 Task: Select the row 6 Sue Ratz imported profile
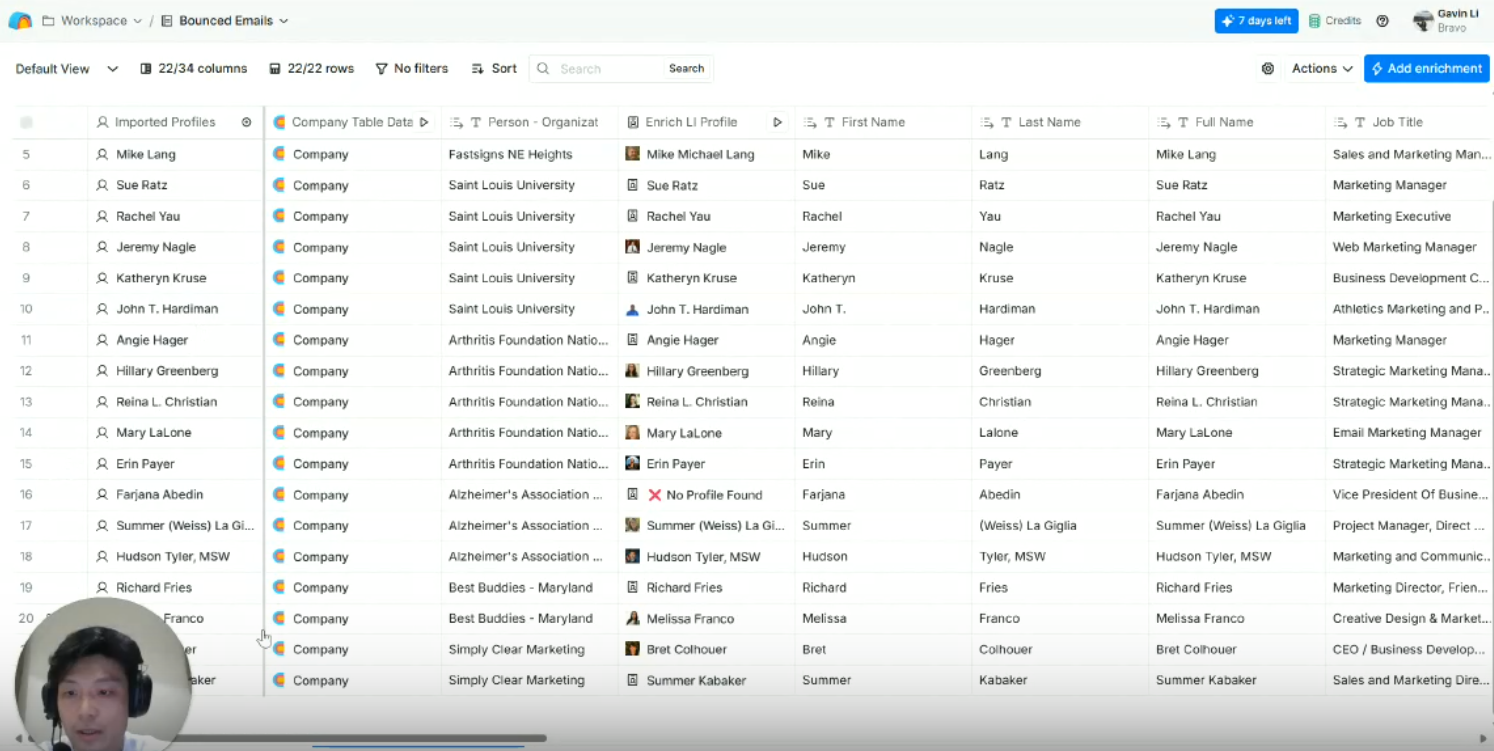tap(175, 185)
